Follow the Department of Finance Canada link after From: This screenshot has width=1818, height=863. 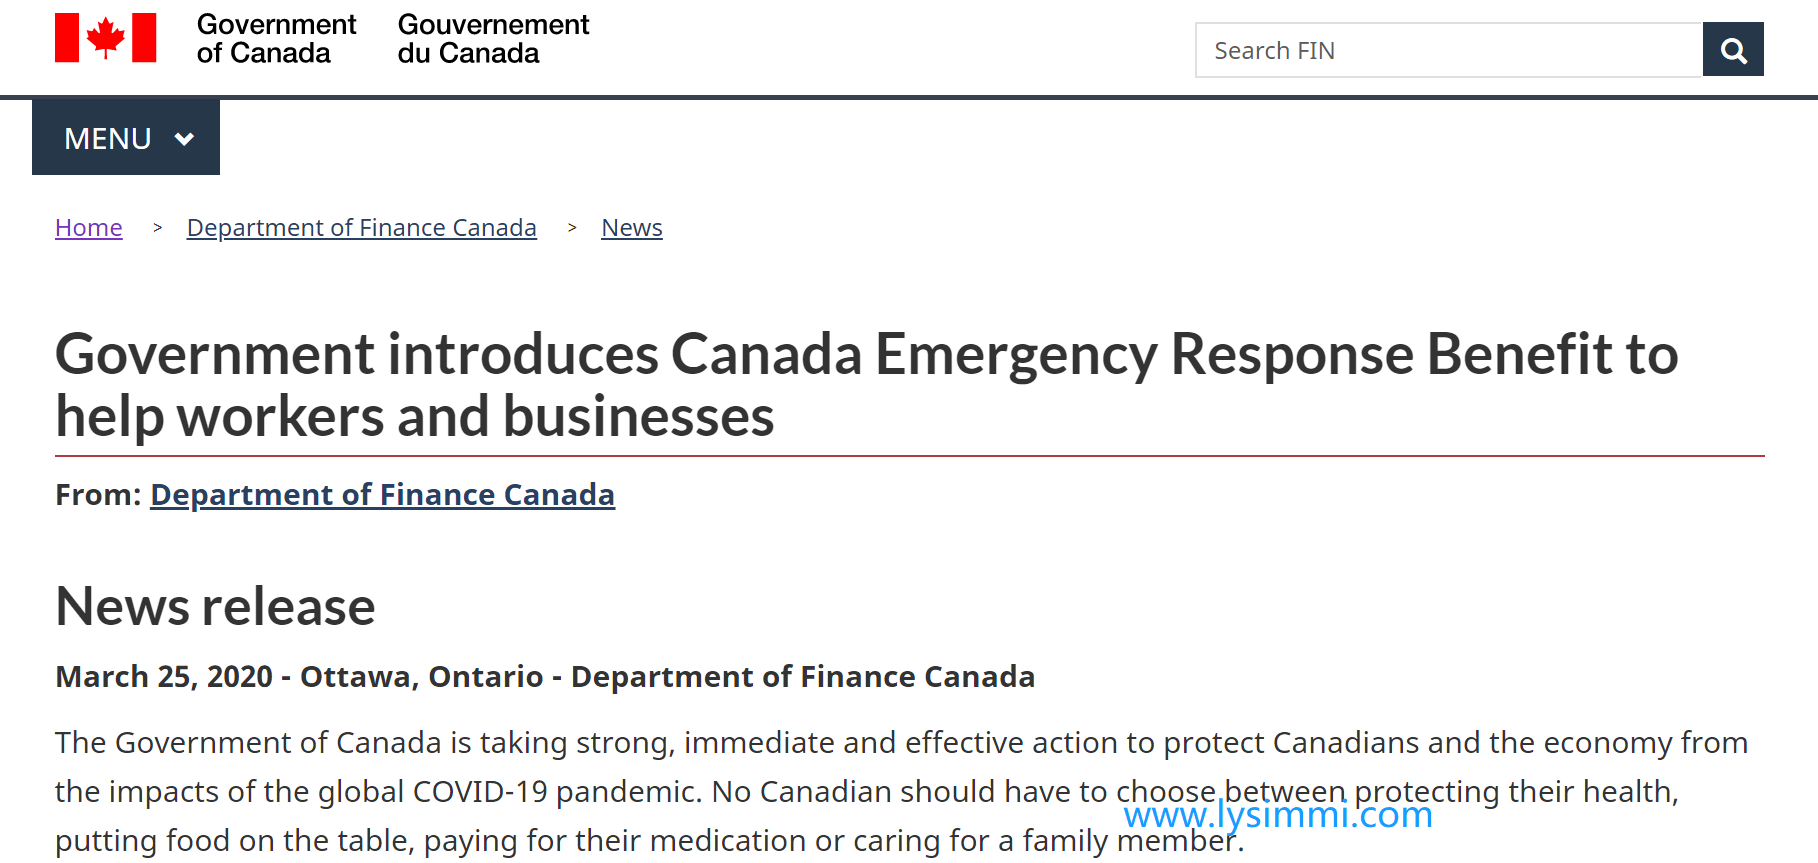pyautogui.click(x=382, y=495)
